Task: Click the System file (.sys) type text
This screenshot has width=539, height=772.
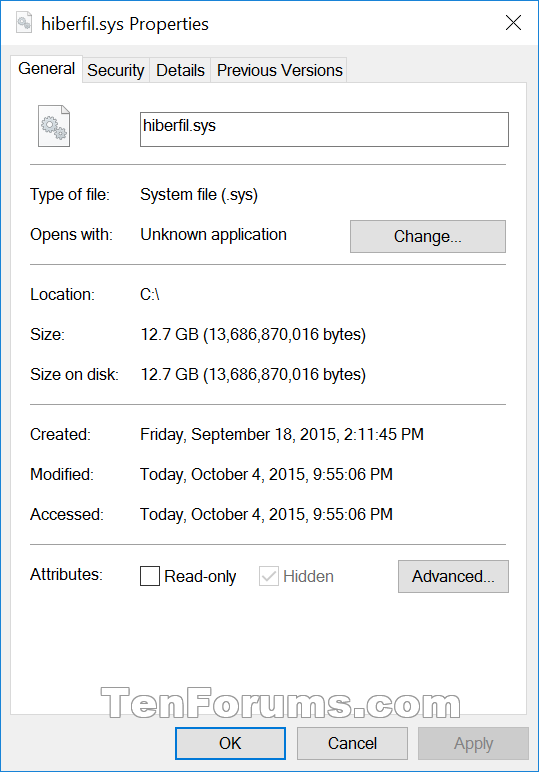Action: coord(199,195)
